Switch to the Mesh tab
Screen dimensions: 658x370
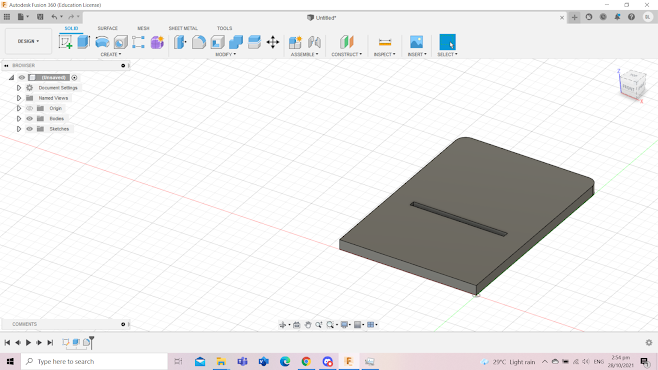click(x=143, y=28)
